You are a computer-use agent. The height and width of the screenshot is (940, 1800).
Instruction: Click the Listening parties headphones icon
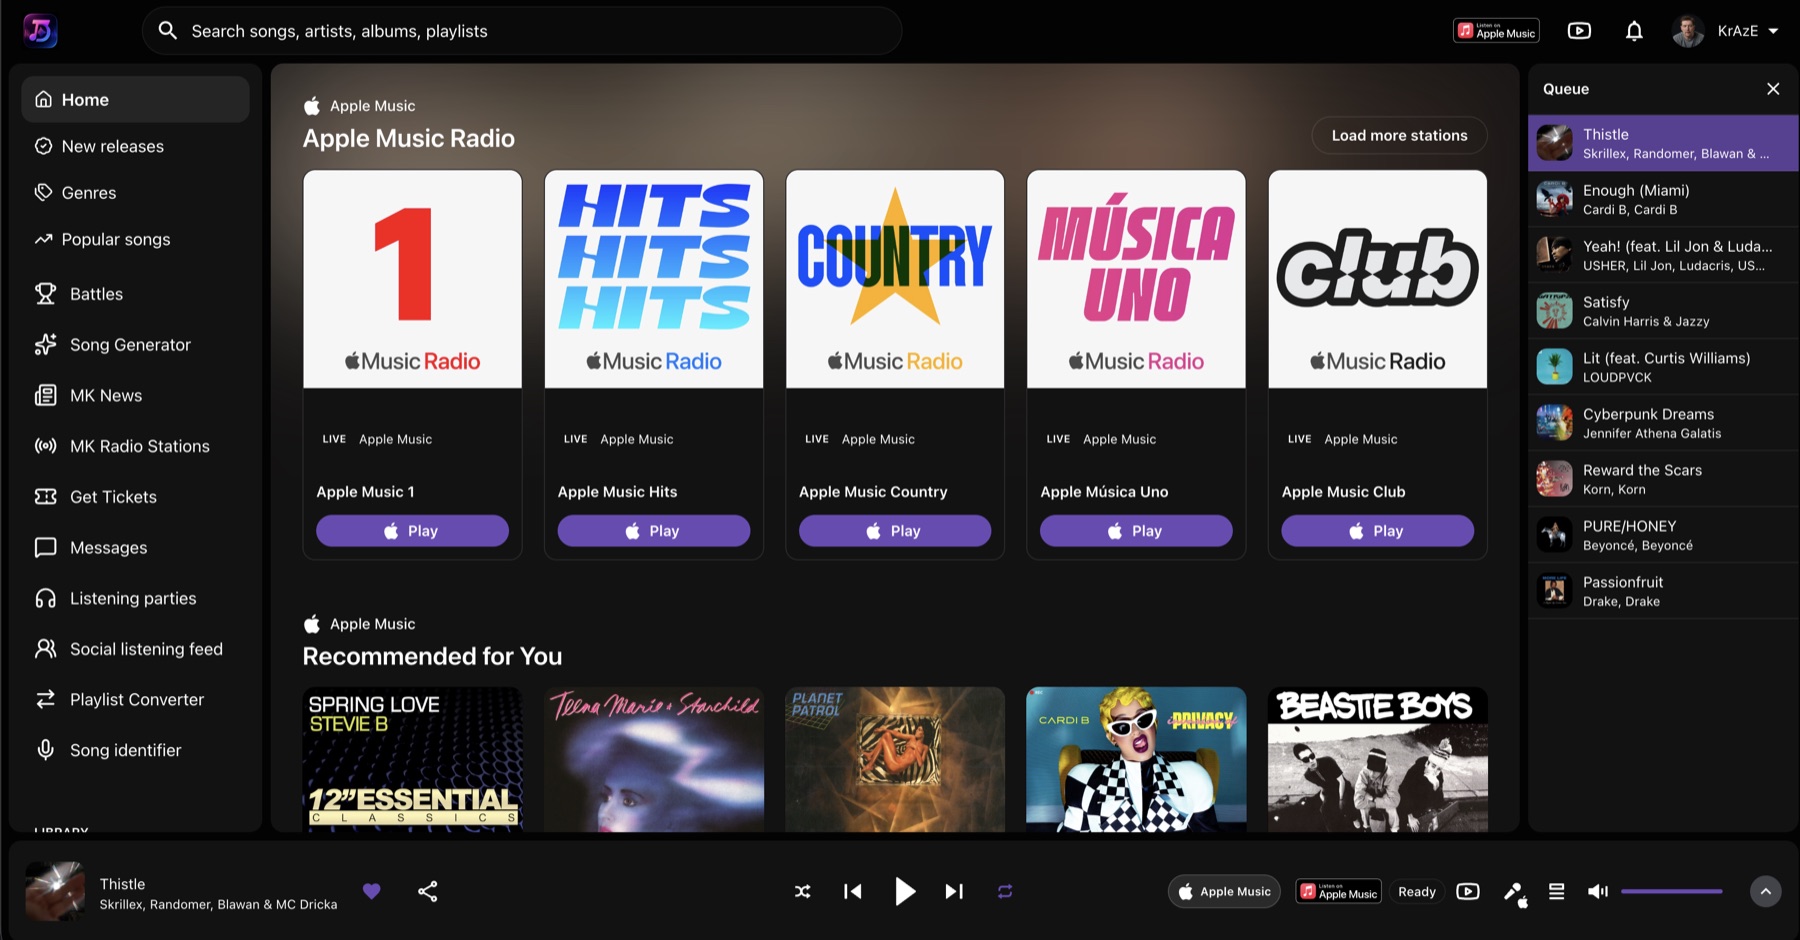click(x=45, y=598)
